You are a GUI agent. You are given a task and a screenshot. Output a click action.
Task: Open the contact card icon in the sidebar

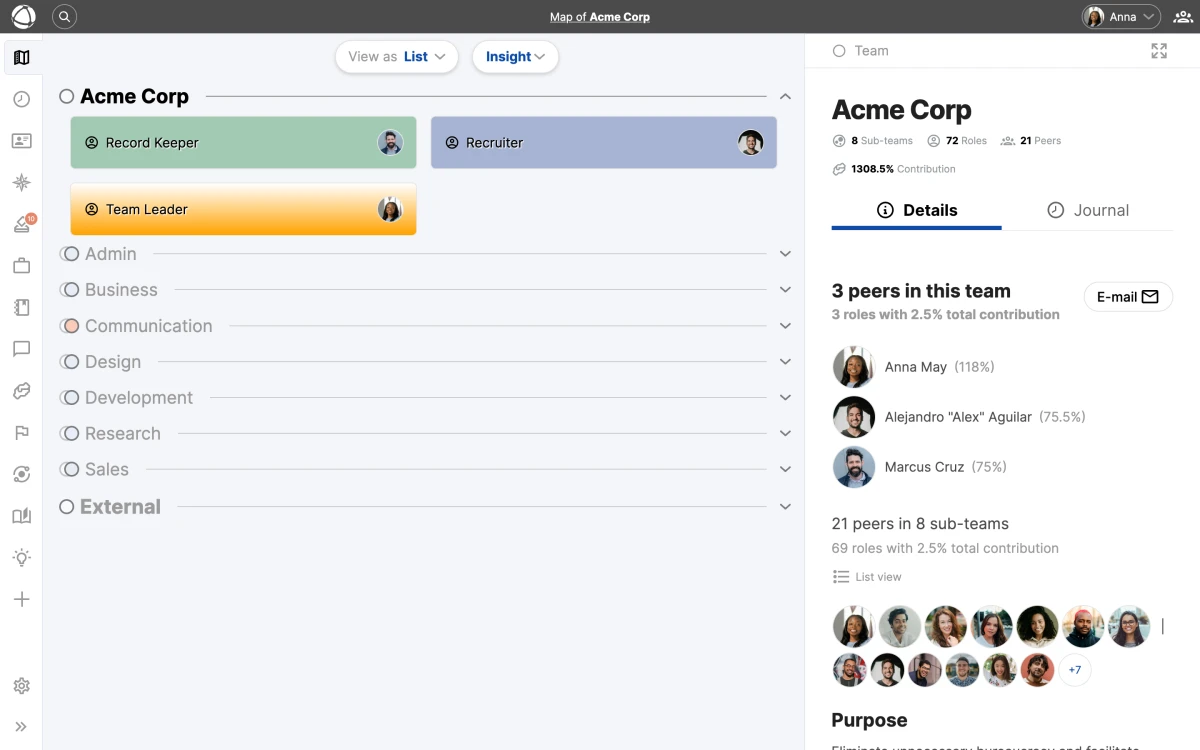[22, 141]
